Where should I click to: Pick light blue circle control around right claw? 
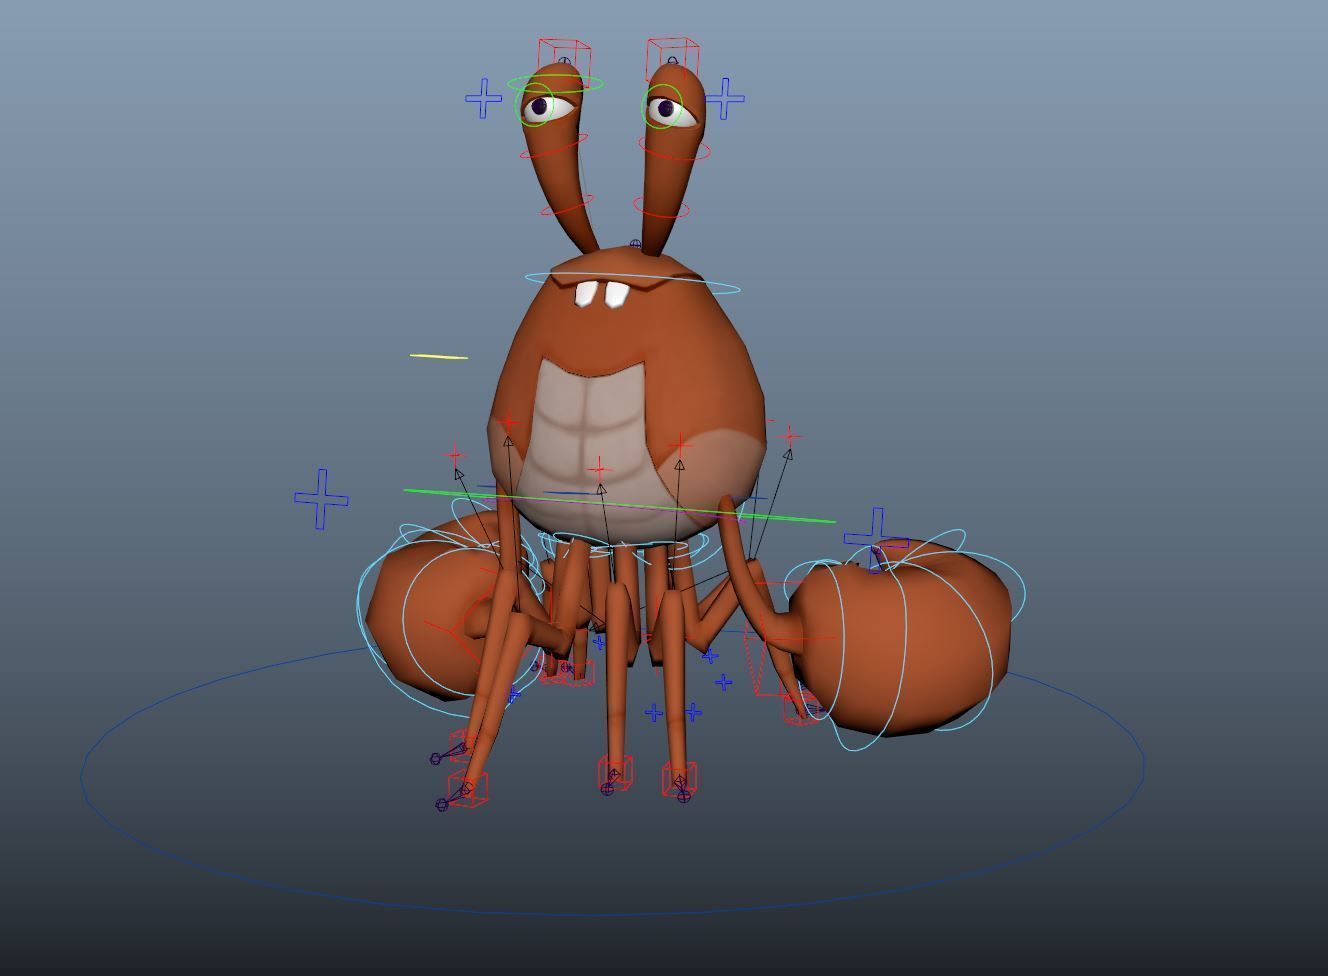click(905, 640)
